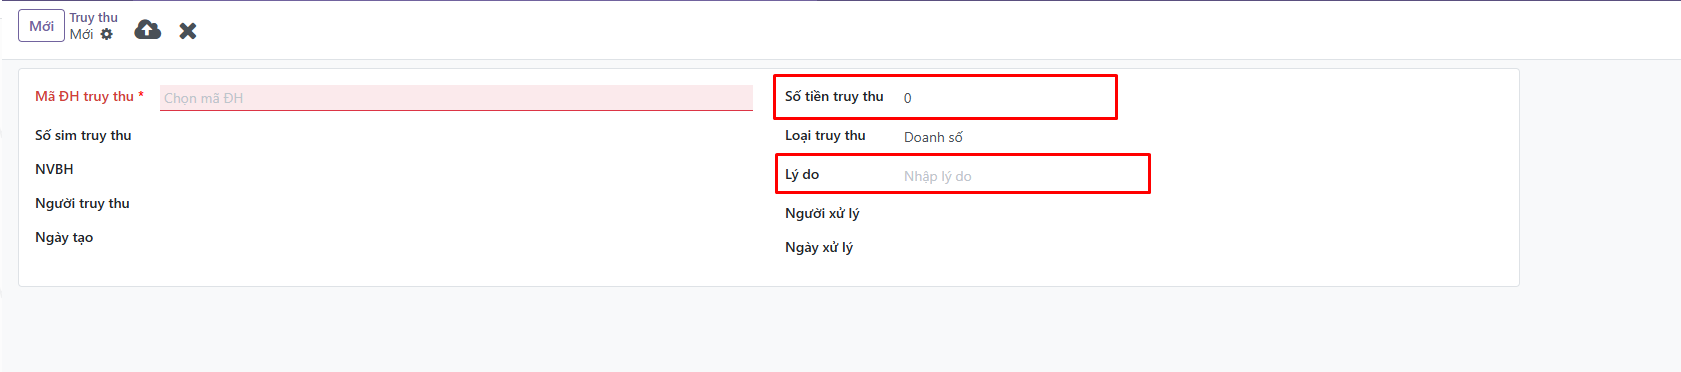Image resolution: width=1681 pixels, height=372 pixels.
Task: Click the Người xử lý label
Action: (x=822, y=213)
